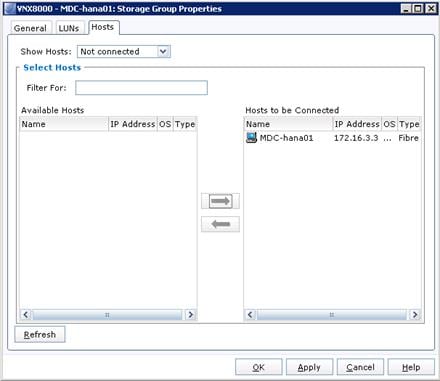Sort Available Hosts by IP Address column
The height and width of the screenshot is (381, 440).
coord(133,124)
